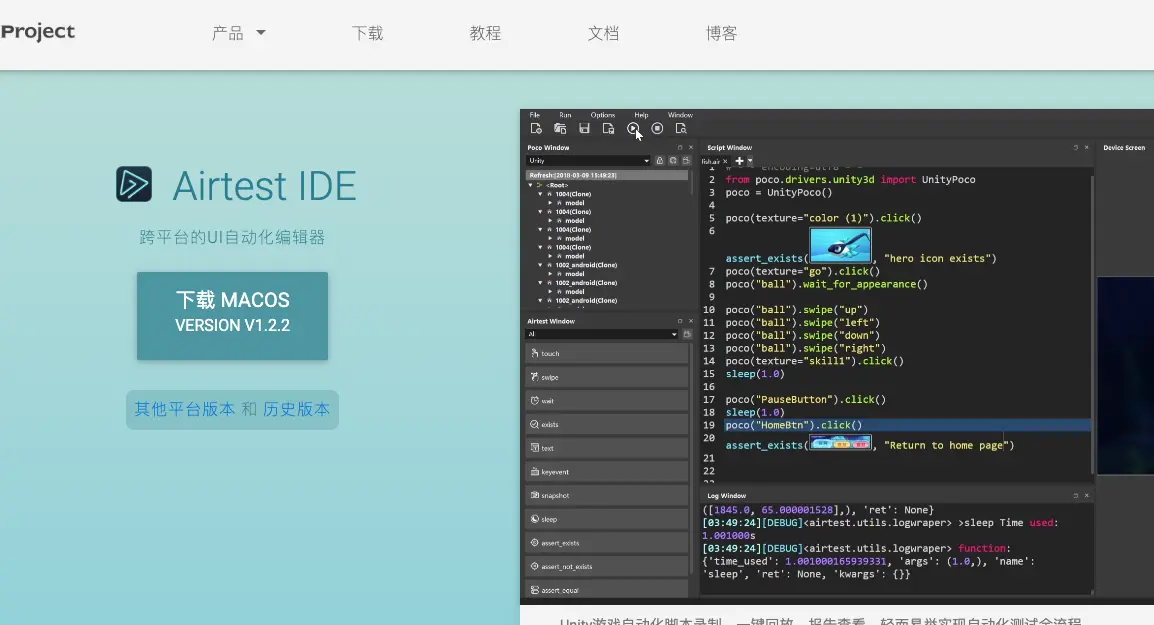Open the script tab list dropdown arrow

coord(750,161)
